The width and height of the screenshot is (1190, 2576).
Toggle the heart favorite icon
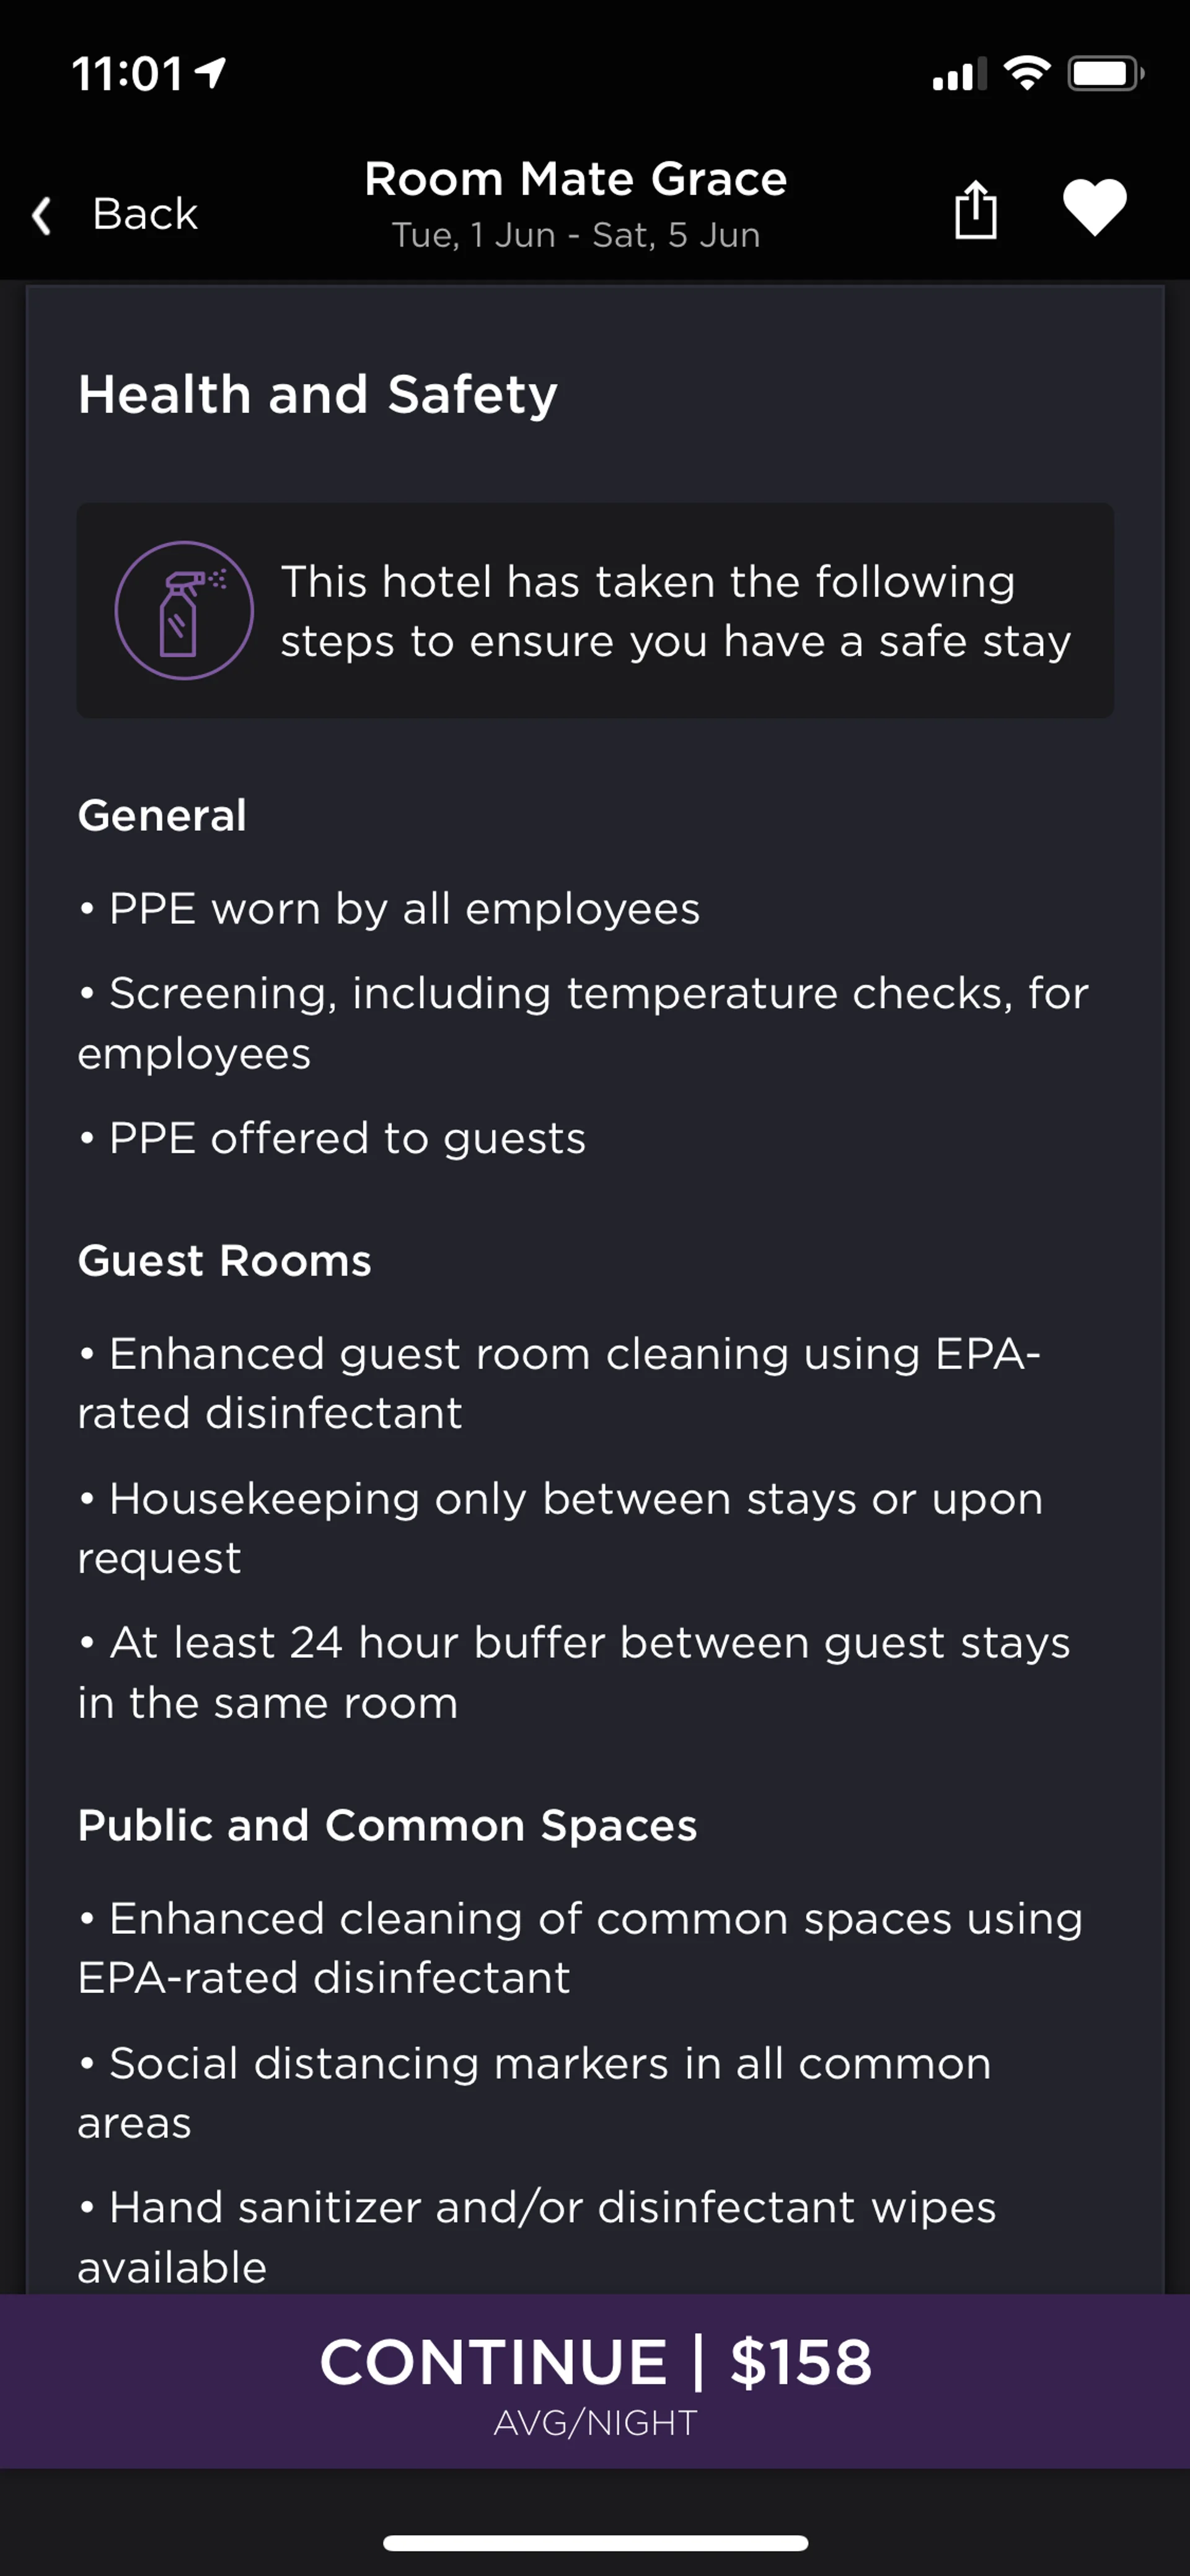click(1094, 207)
